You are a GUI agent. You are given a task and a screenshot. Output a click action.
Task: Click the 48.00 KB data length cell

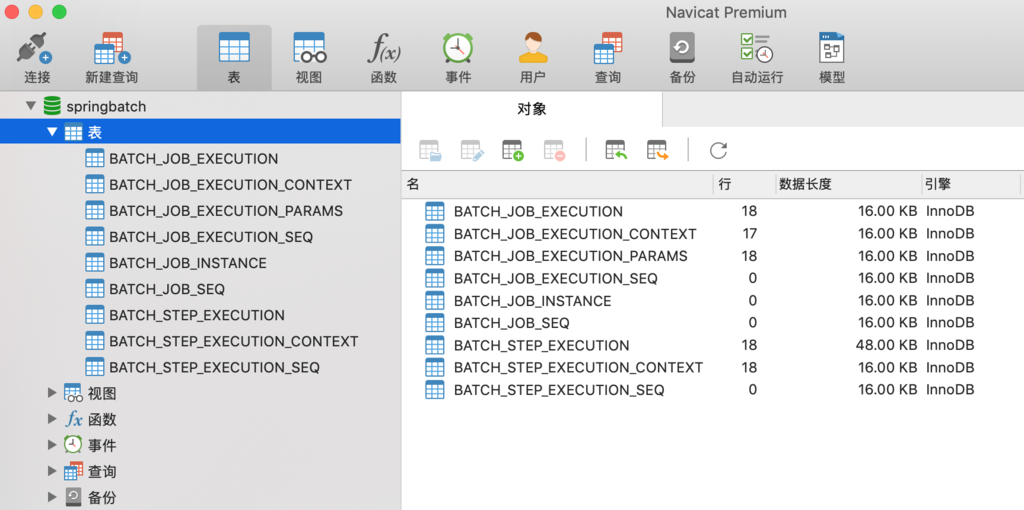(x=886, y=345)
